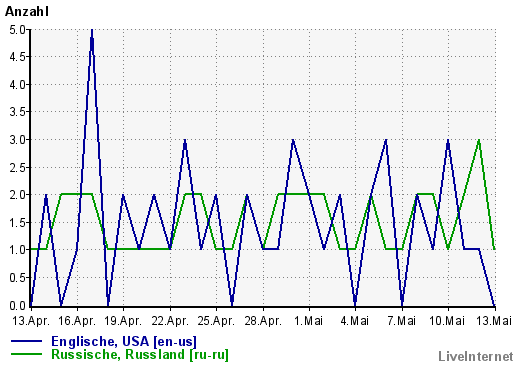The height and width of the screenshot is (366, 520).
Task: Select the 7.Mai axis label
Action: coord(402,321)
